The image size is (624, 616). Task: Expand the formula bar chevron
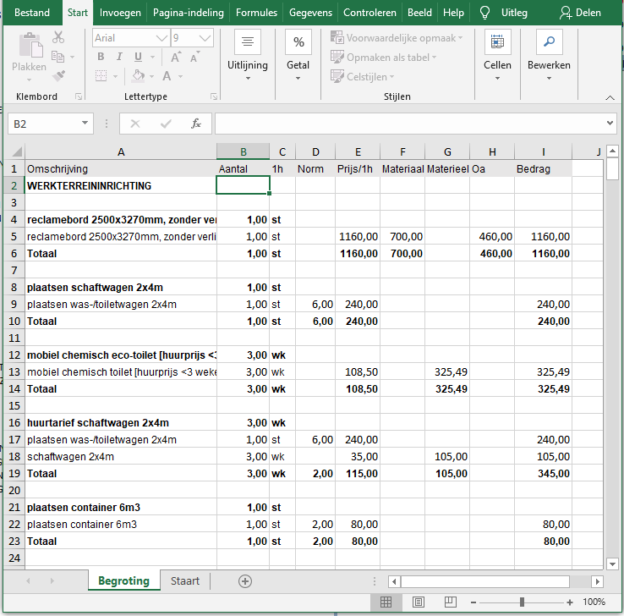(x=610, y=123)
